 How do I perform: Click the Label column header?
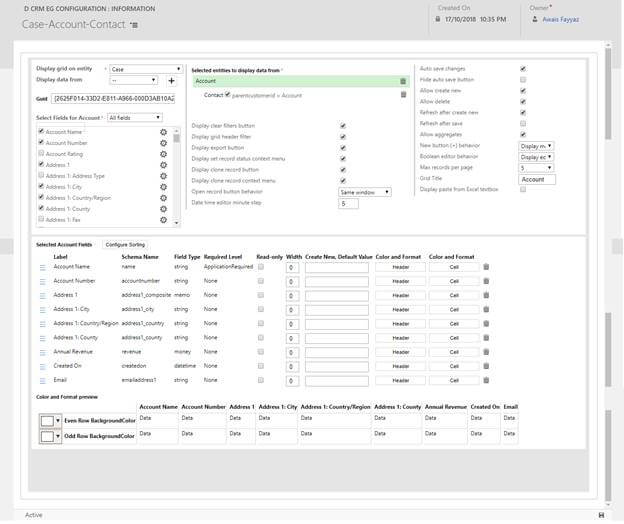[x=60, y=257]
